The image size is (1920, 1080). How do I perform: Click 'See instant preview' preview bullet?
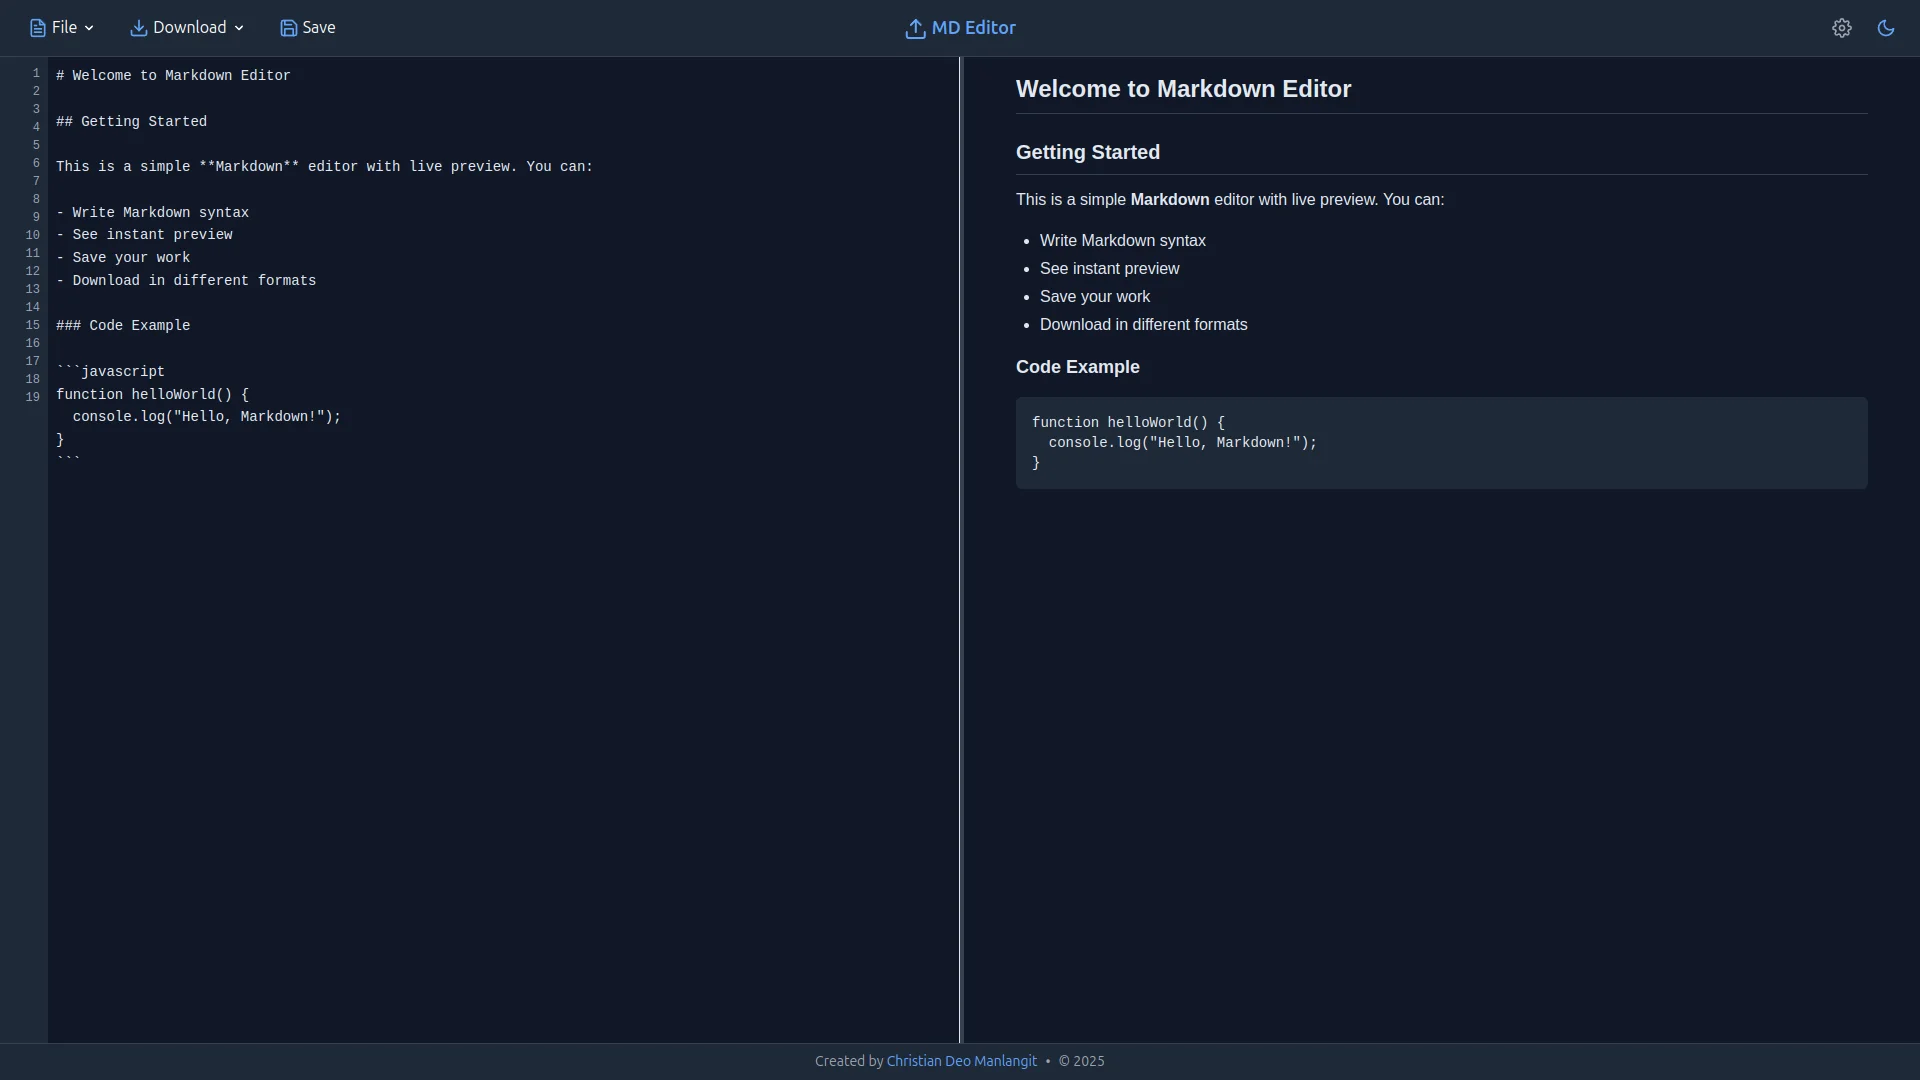[x=1109, y=269]
